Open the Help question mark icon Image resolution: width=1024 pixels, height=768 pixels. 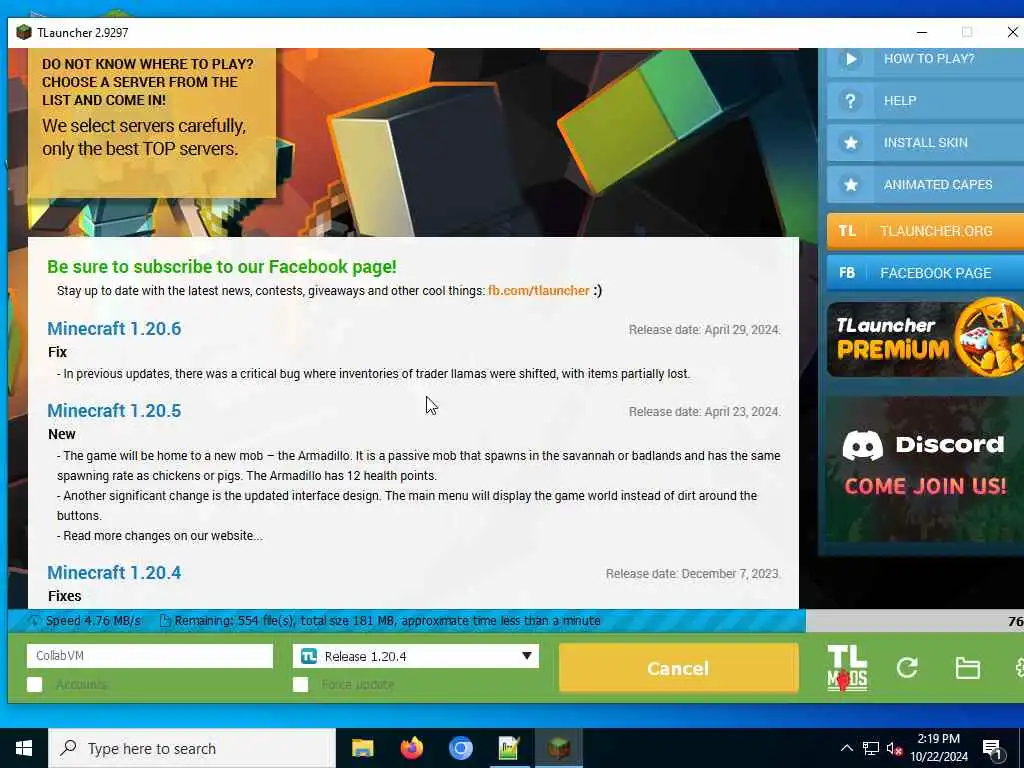850,101
